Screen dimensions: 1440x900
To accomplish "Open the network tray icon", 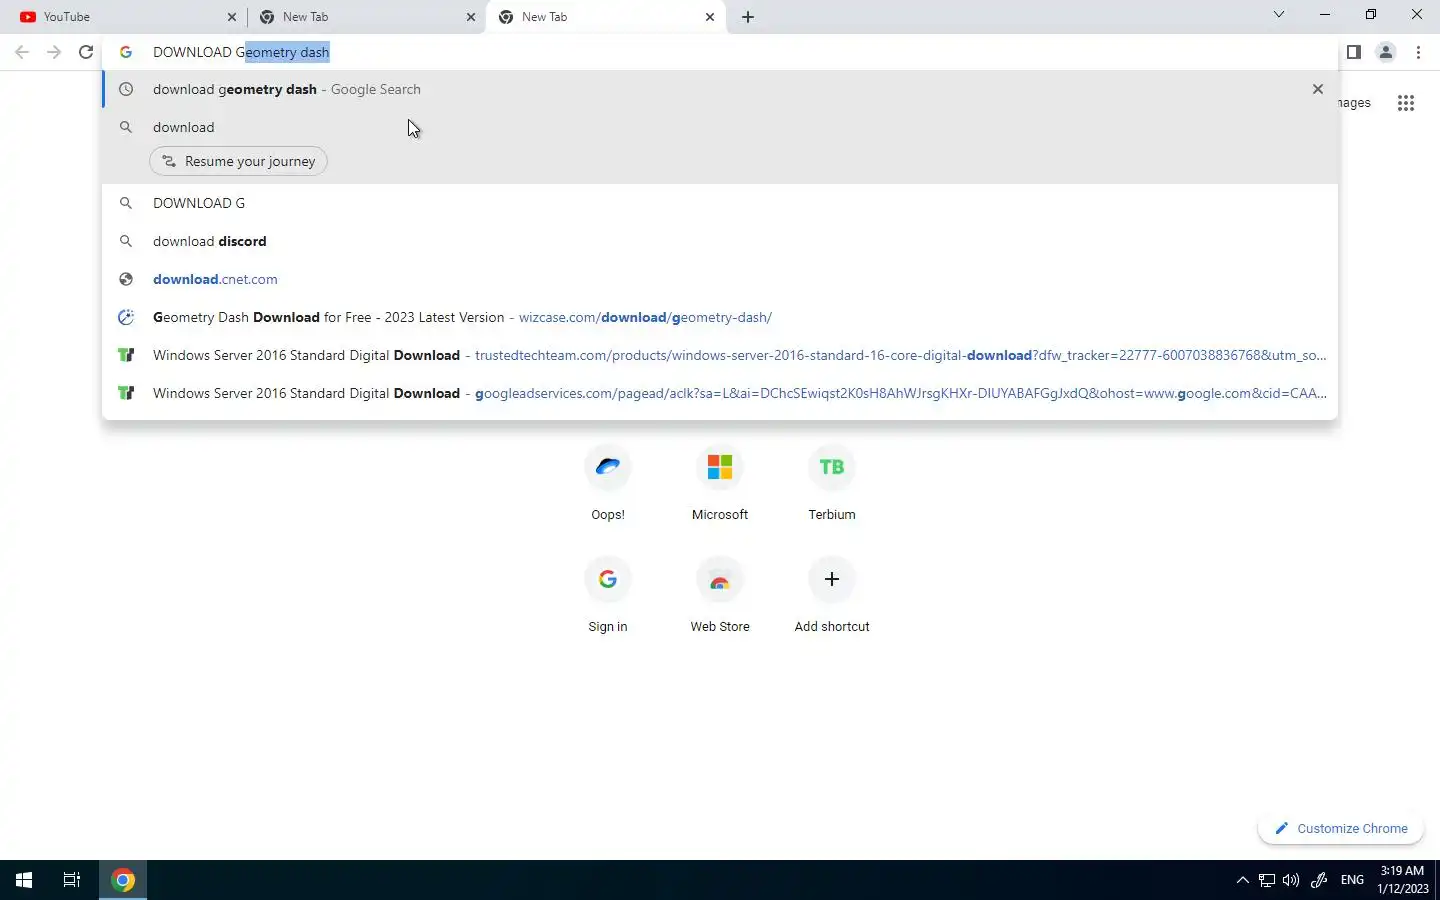I will (1267, 880).
